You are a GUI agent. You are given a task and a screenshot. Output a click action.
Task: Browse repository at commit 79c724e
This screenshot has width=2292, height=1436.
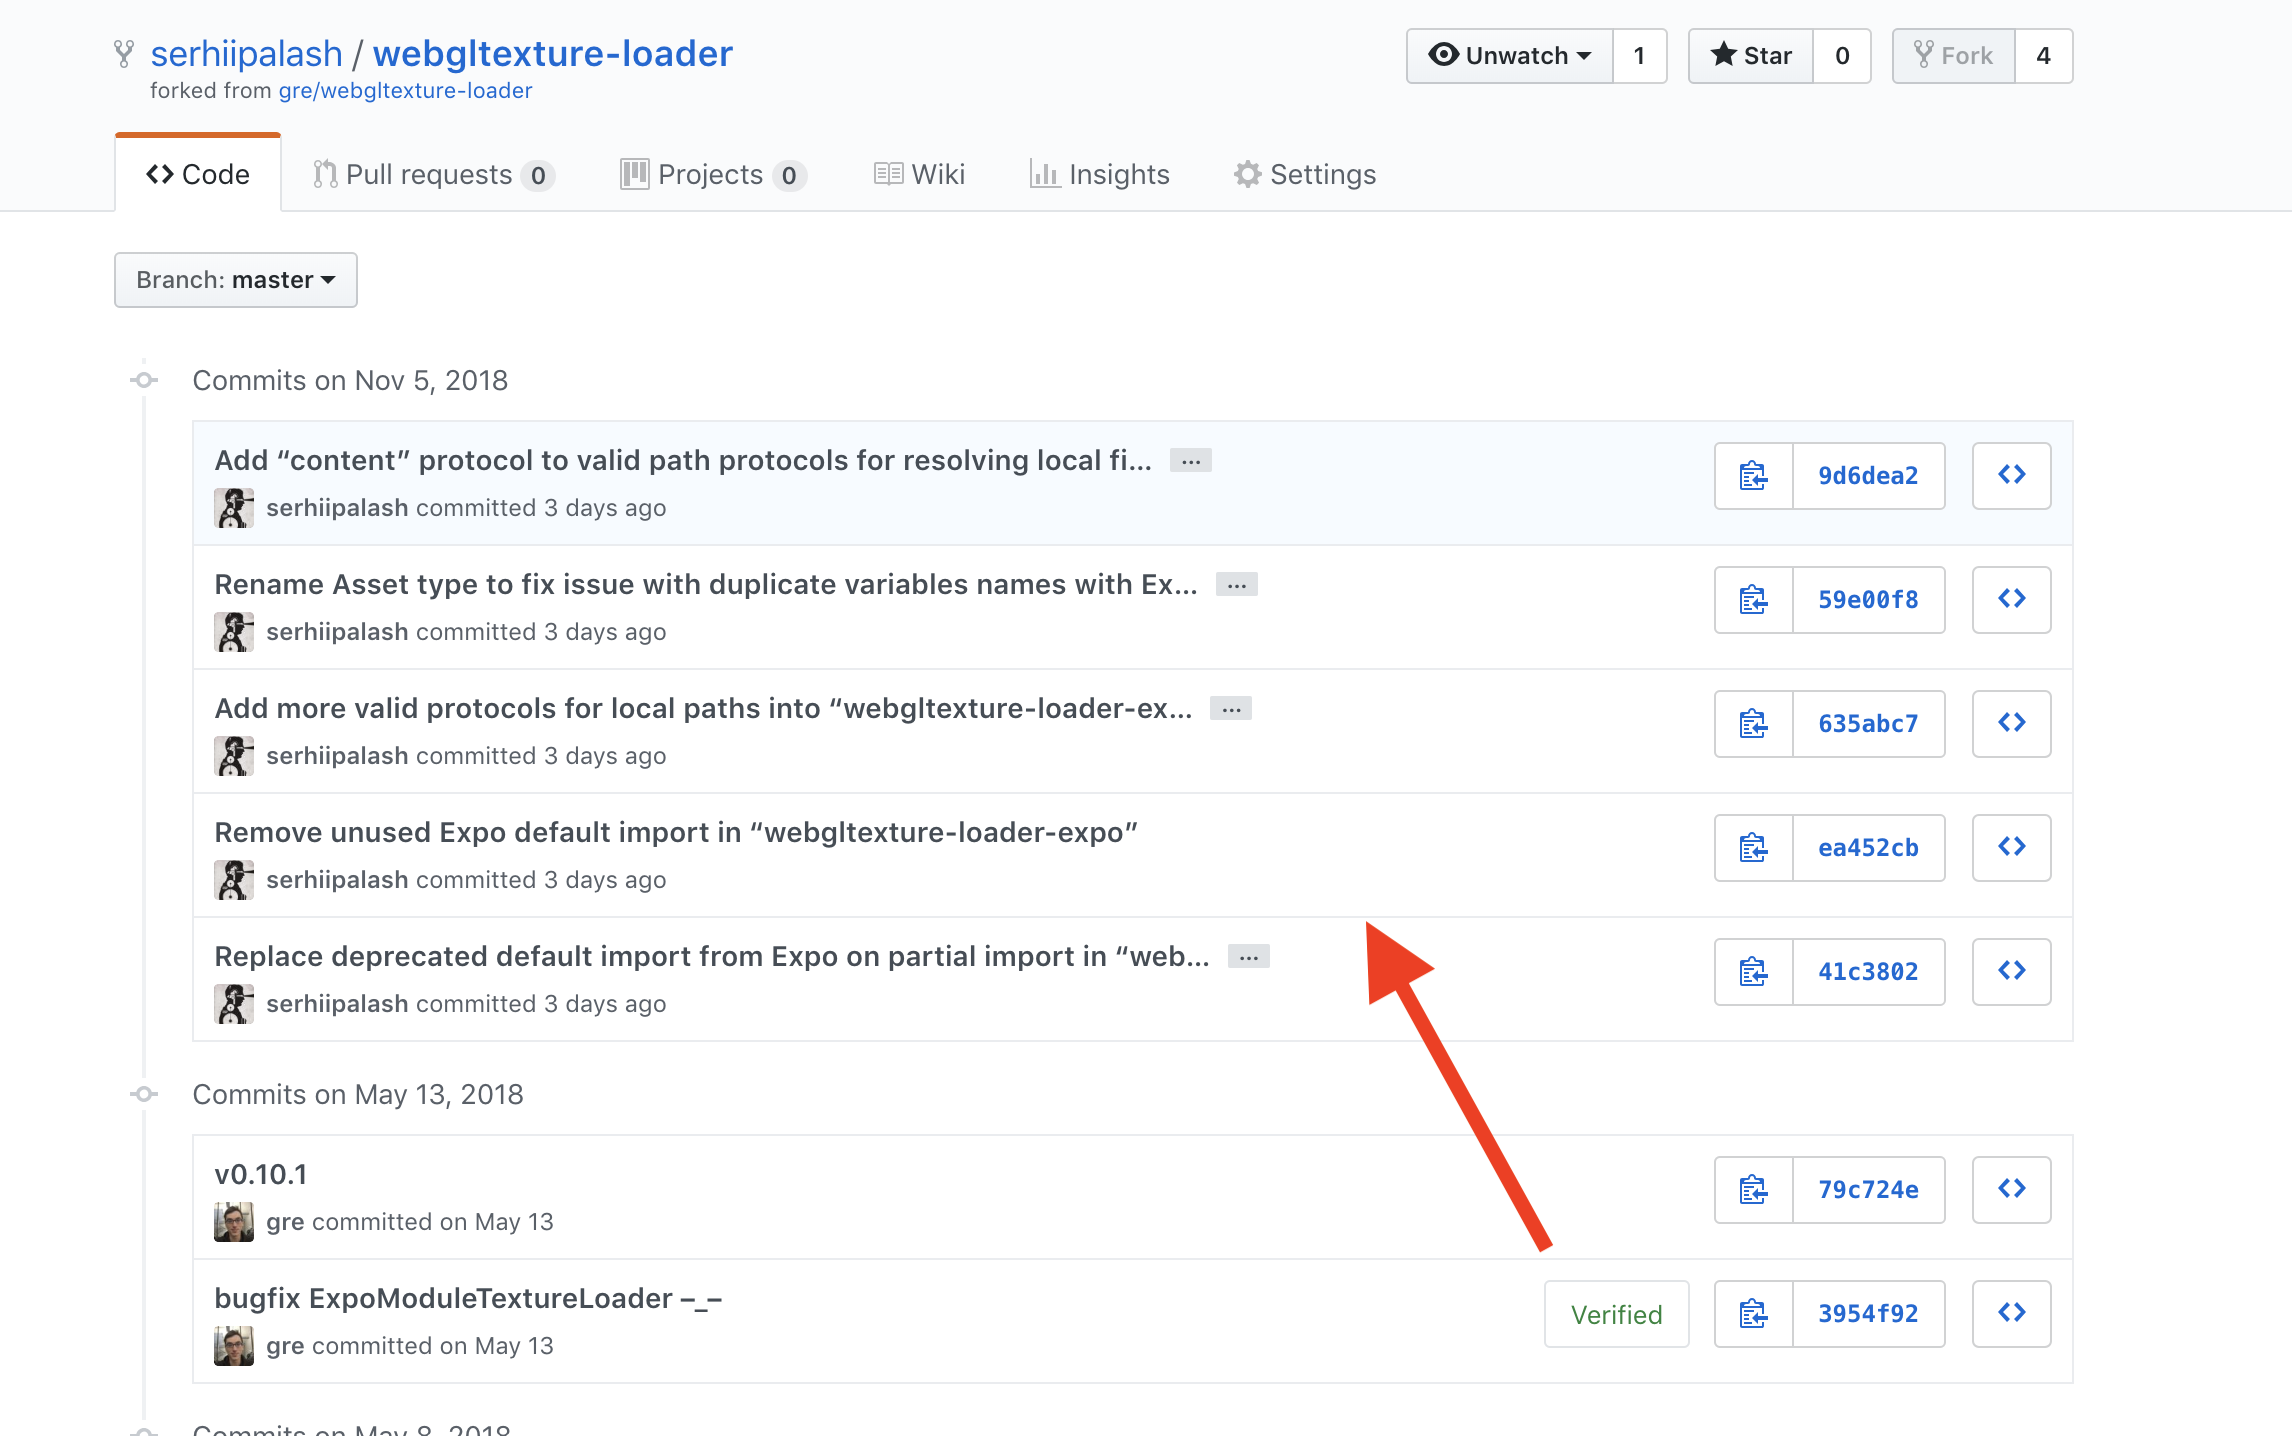click(2012, 1190)
